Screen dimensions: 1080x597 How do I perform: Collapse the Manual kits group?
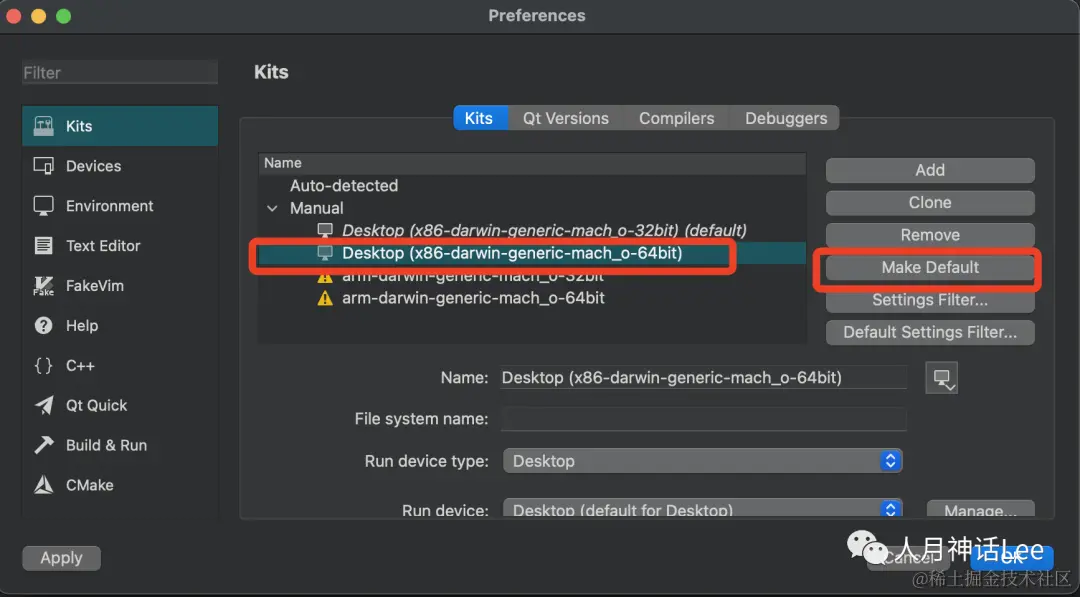(273, 208)
